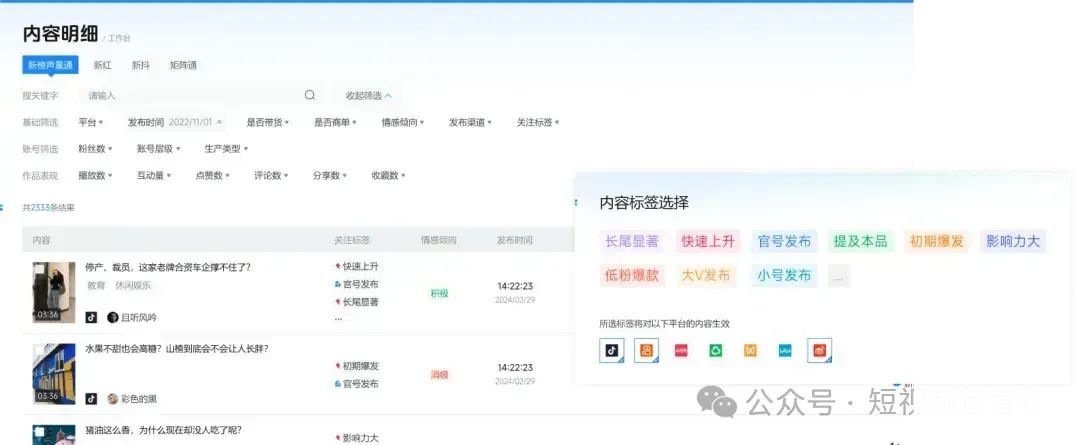Toggle the 初期爆发 content tag
Viewport: 1080px width, 445px height.
[937, 241]
